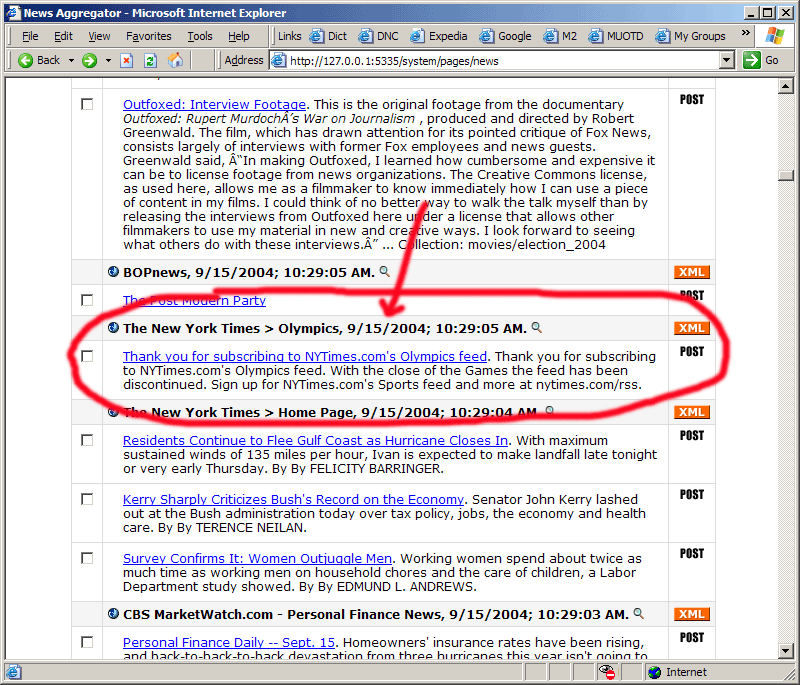Click XML icon for CBS MarketWatch feed
The width and height of the screenshot is (800, 685).
click(691, 614)
